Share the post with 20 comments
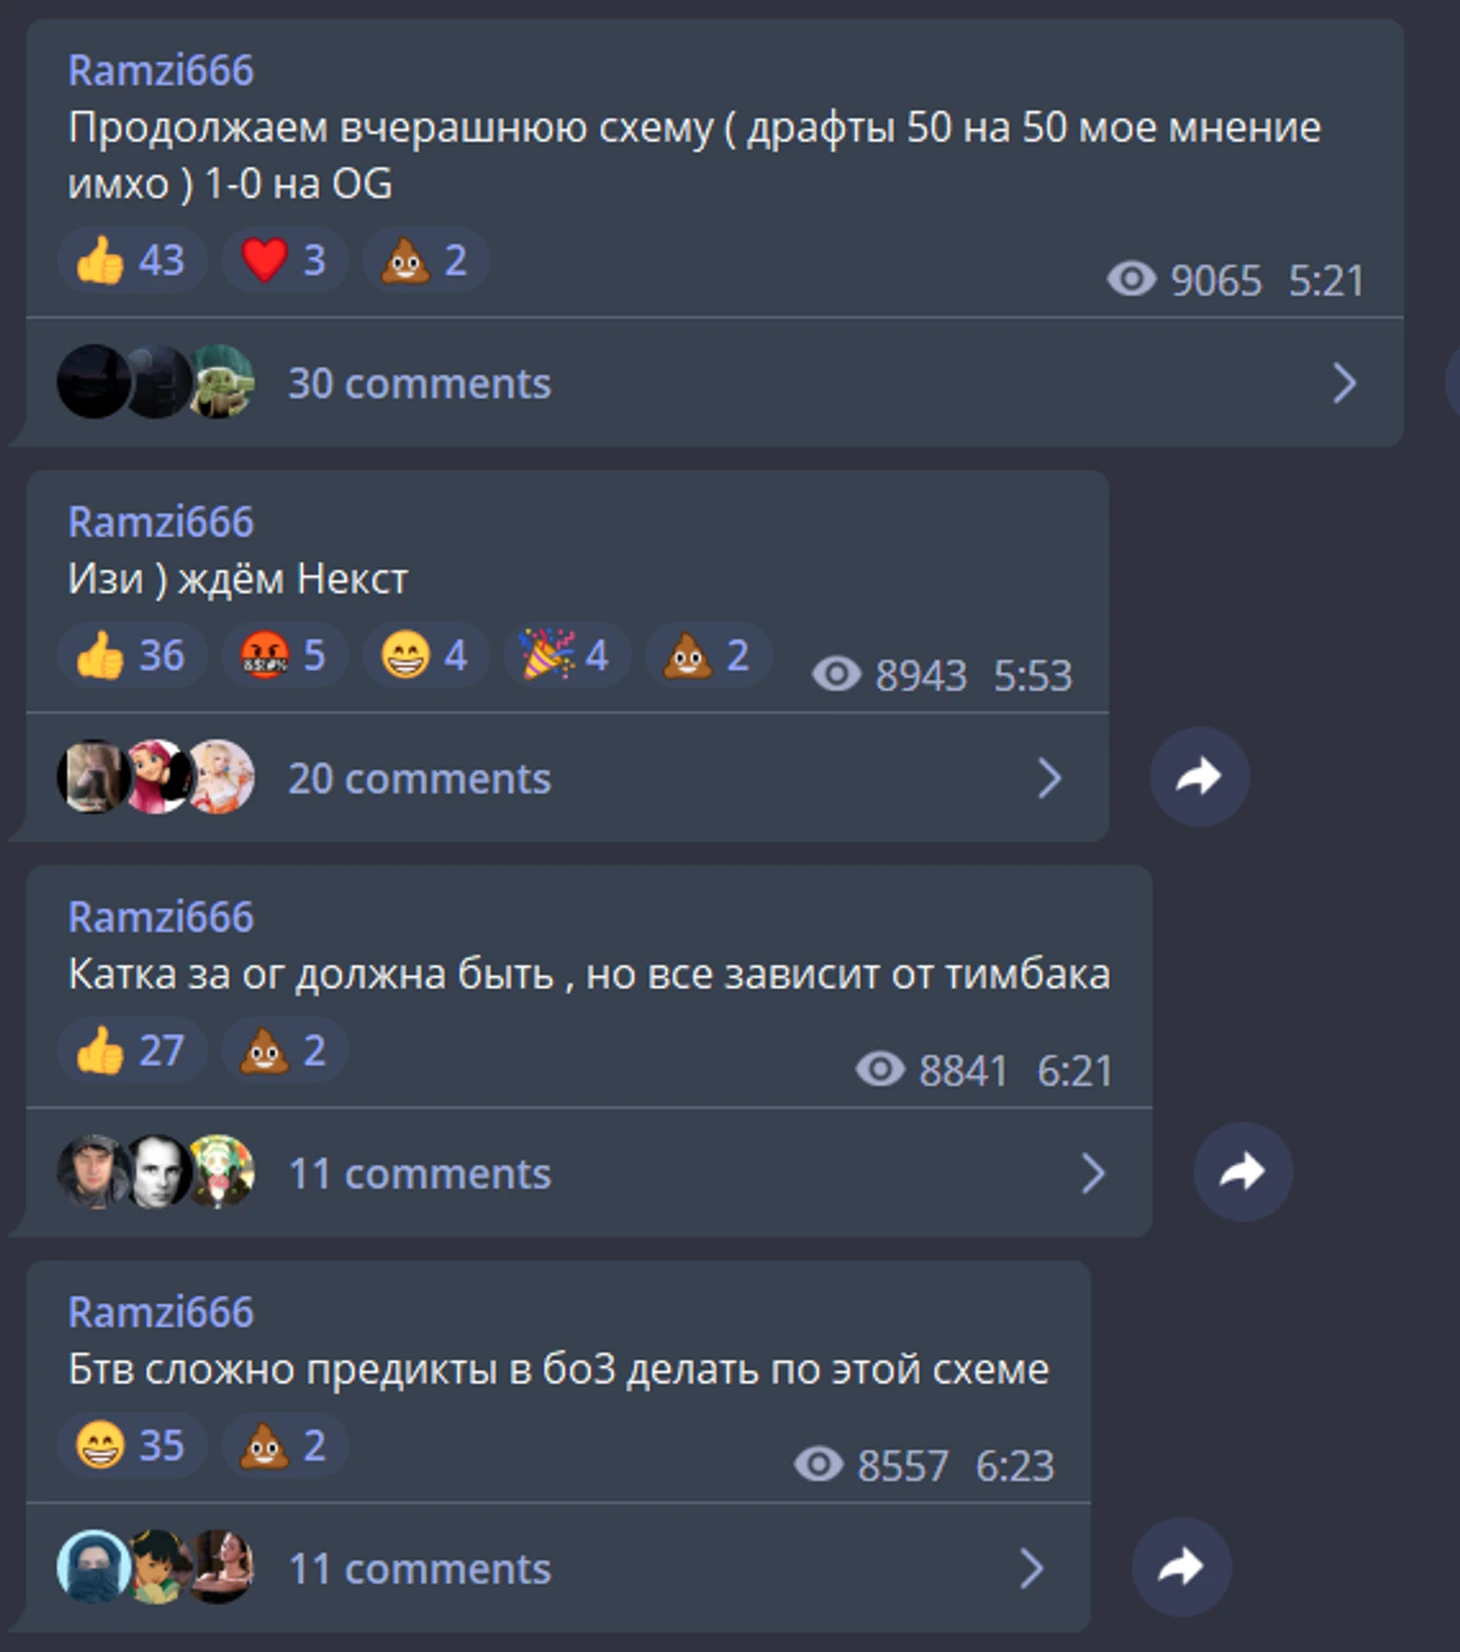 point(1199,776)
